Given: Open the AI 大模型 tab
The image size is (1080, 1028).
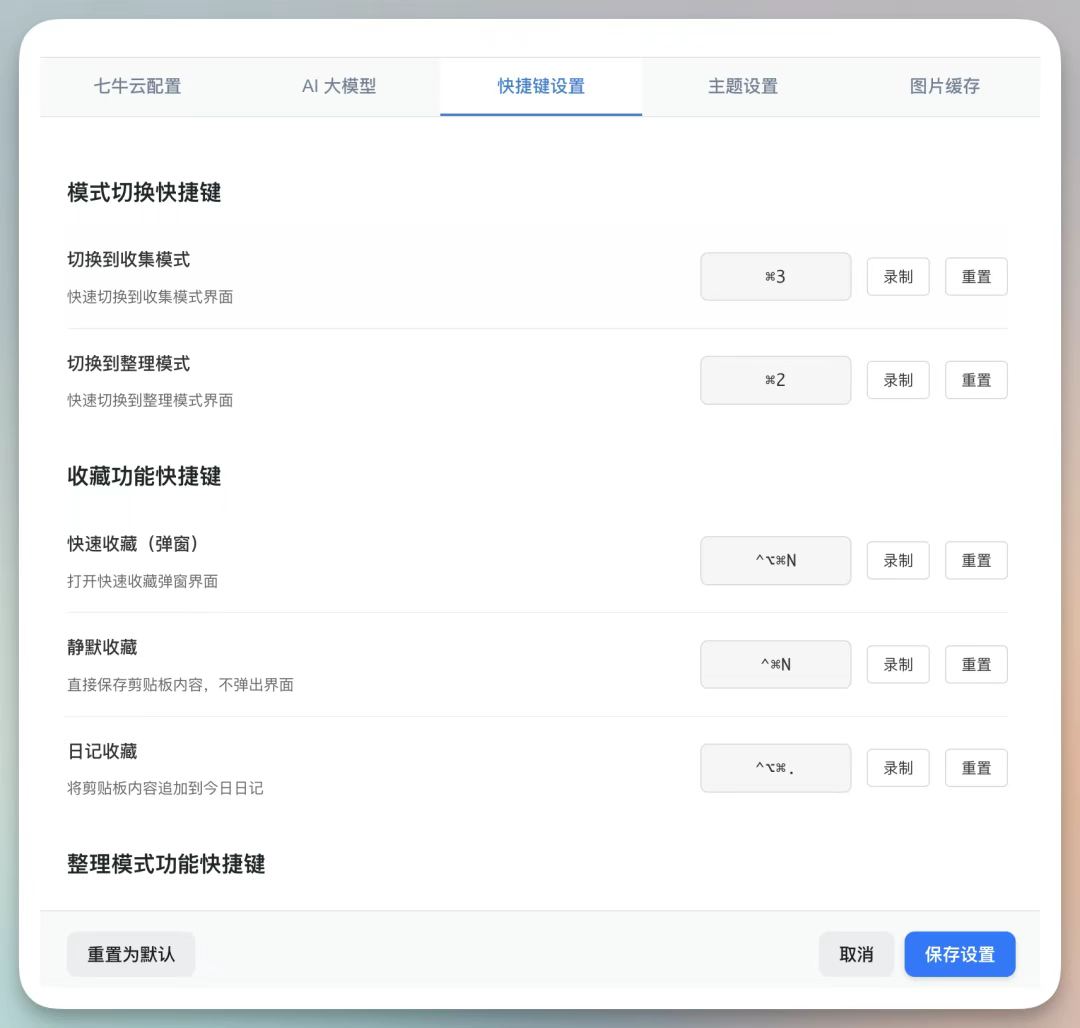Looking at the screenshot, I should coord(339,86).
